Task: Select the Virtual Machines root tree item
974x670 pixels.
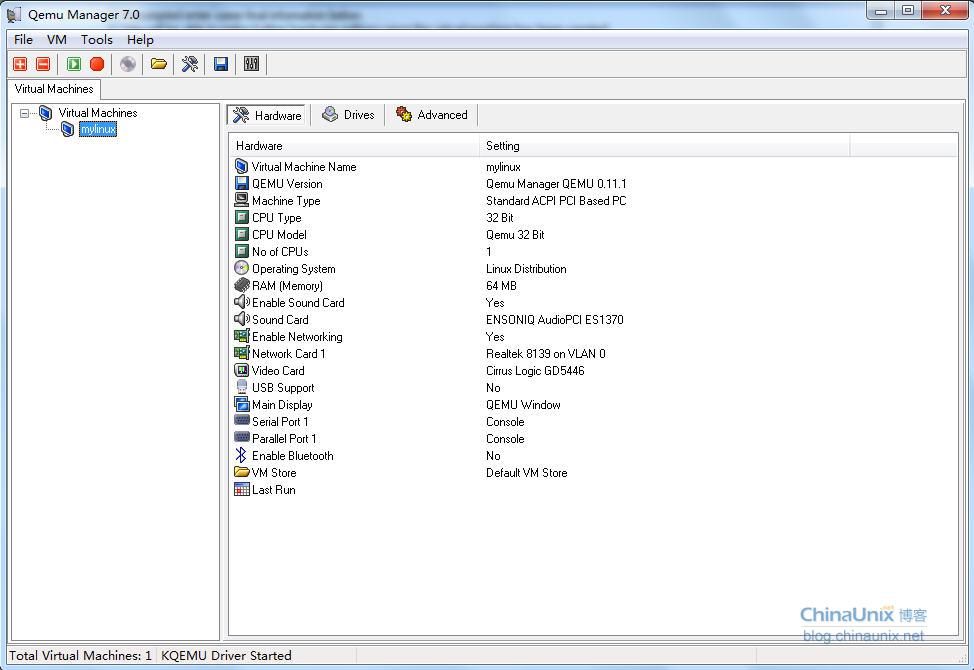Action: (98, 113)
